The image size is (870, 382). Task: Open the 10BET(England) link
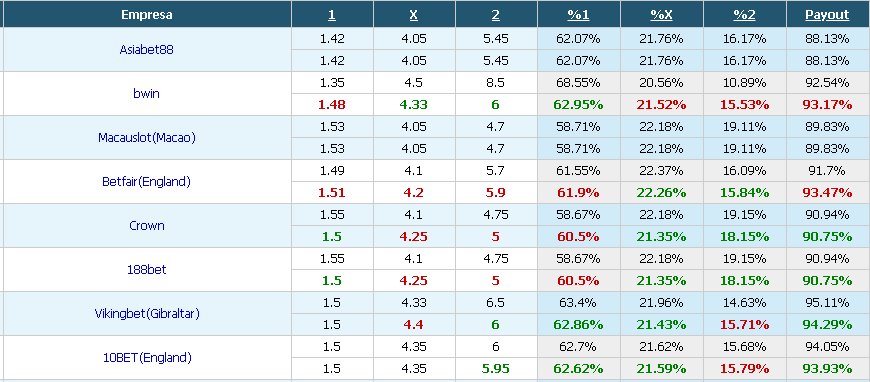coord(146,358)
